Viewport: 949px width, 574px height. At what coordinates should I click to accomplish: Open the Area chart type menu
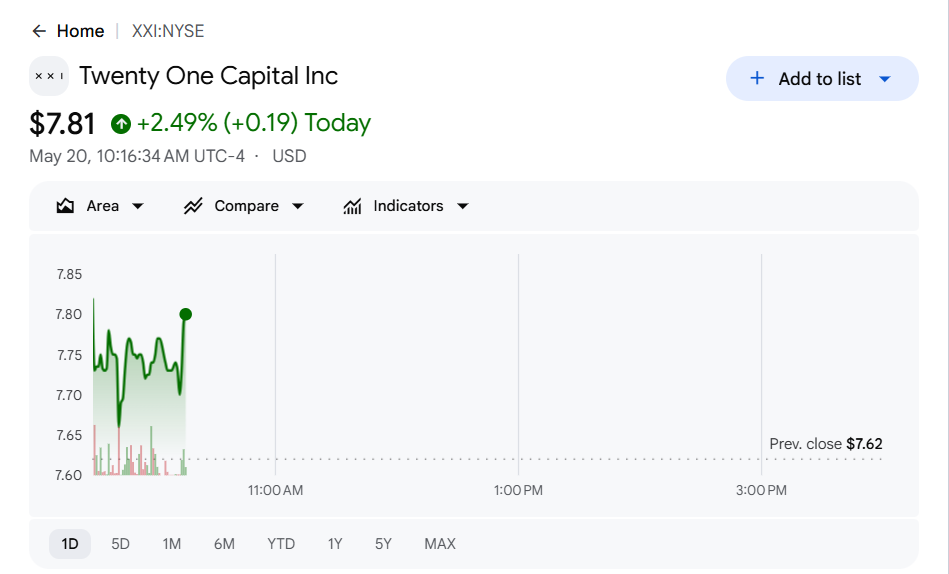click(100, 206)
